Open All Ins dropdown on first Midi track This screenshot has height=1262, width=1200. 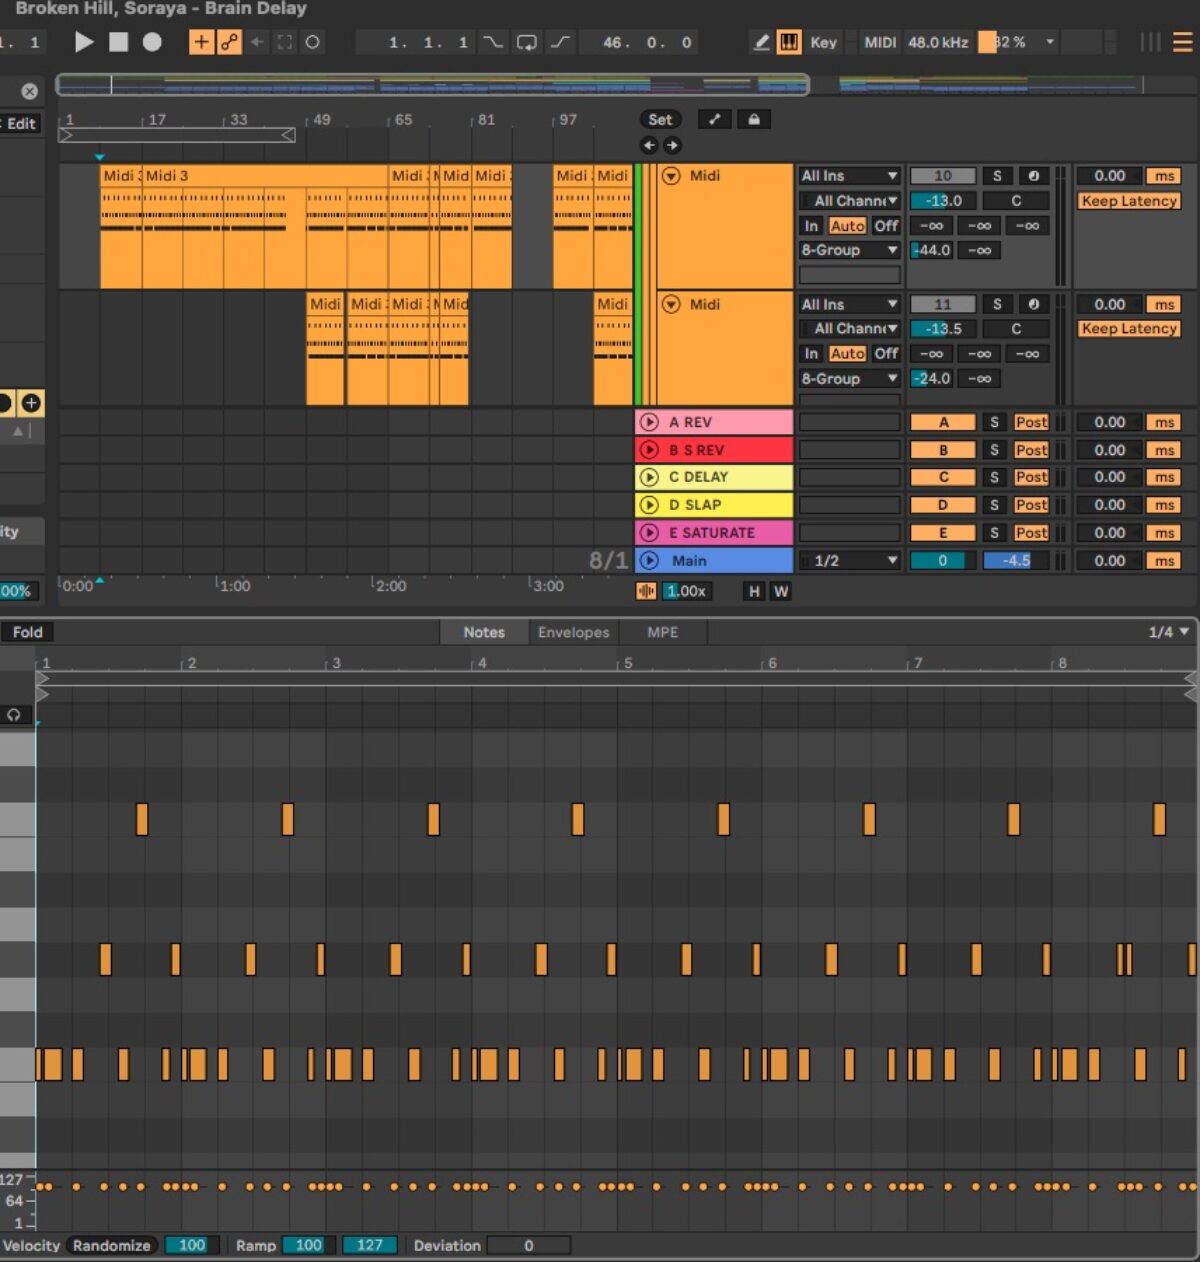click(x=849, y=176)
